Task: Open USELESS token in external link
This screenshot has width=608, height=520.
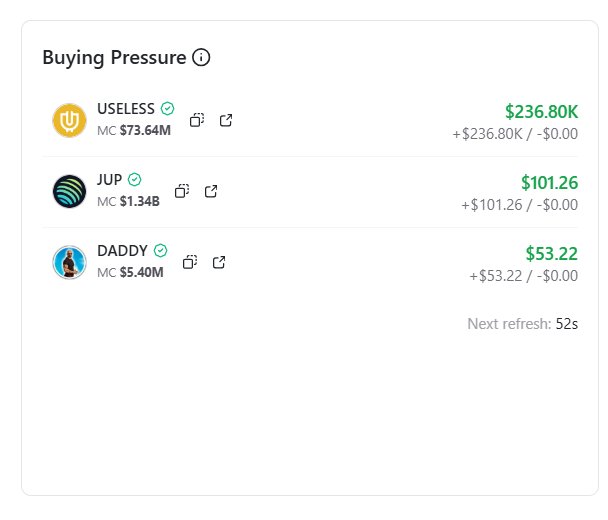Action: point(226,120)
